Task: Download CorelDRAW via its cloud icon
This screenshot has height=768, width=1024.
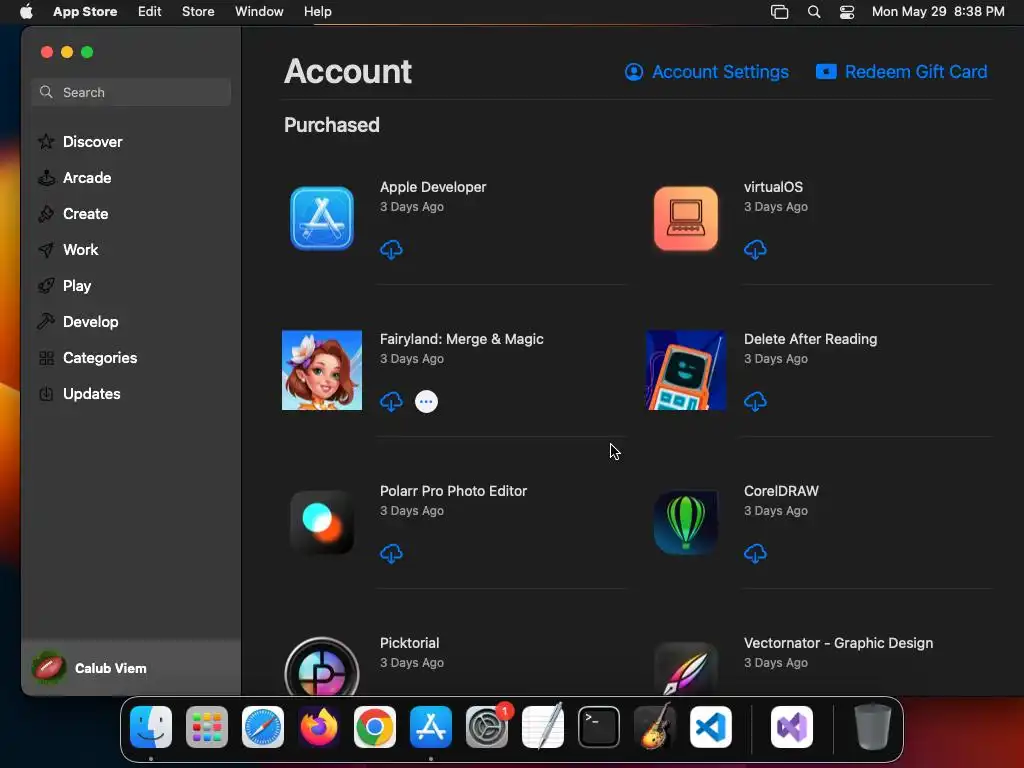Action: pyautogui.click(x=755, y=554)
